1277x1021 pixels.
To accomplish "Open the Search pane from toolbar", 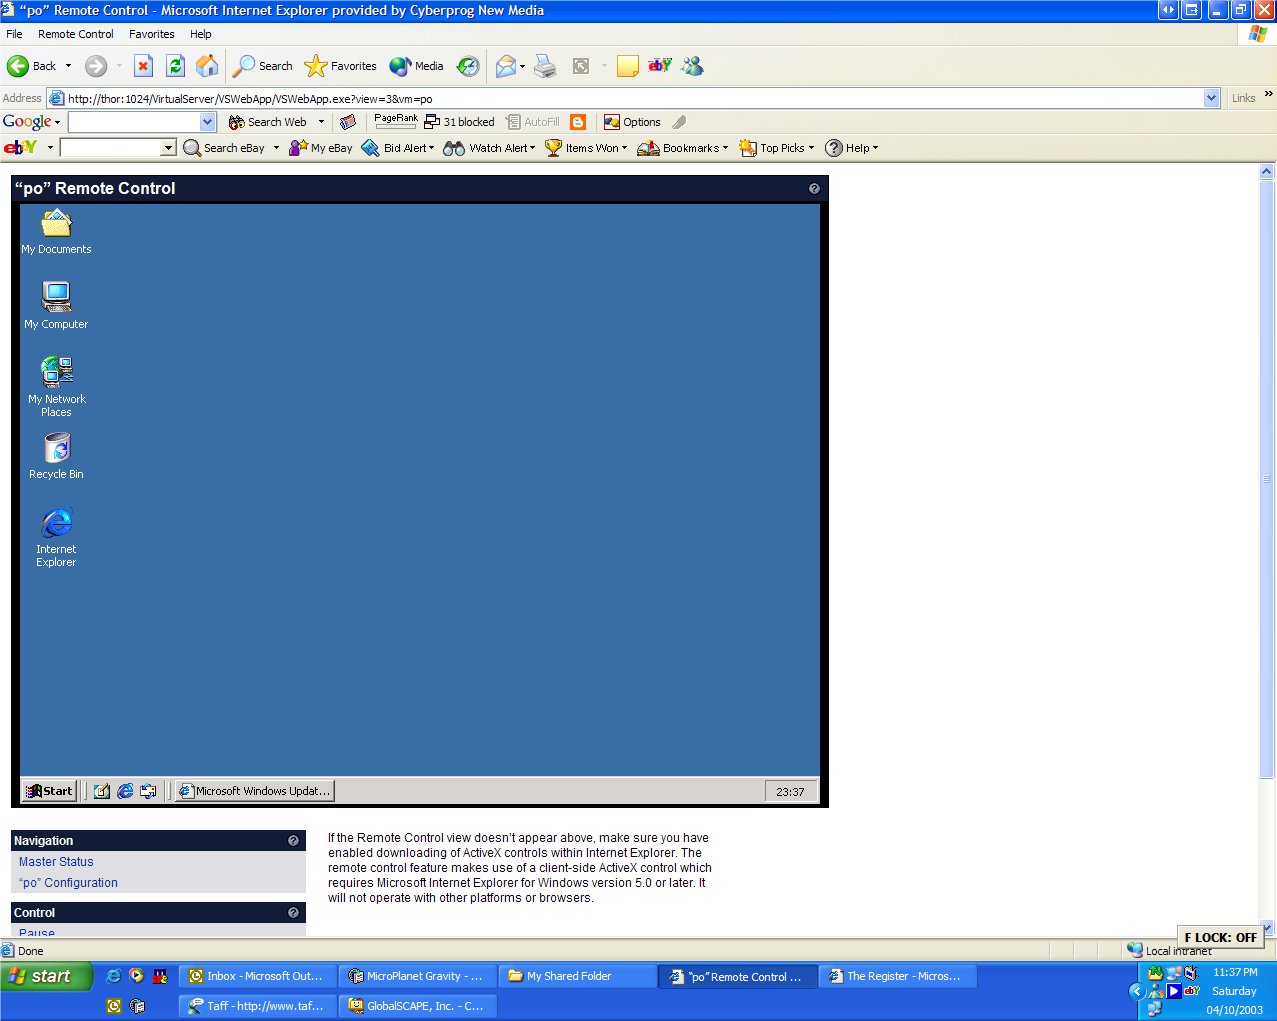I will point(263,66).
